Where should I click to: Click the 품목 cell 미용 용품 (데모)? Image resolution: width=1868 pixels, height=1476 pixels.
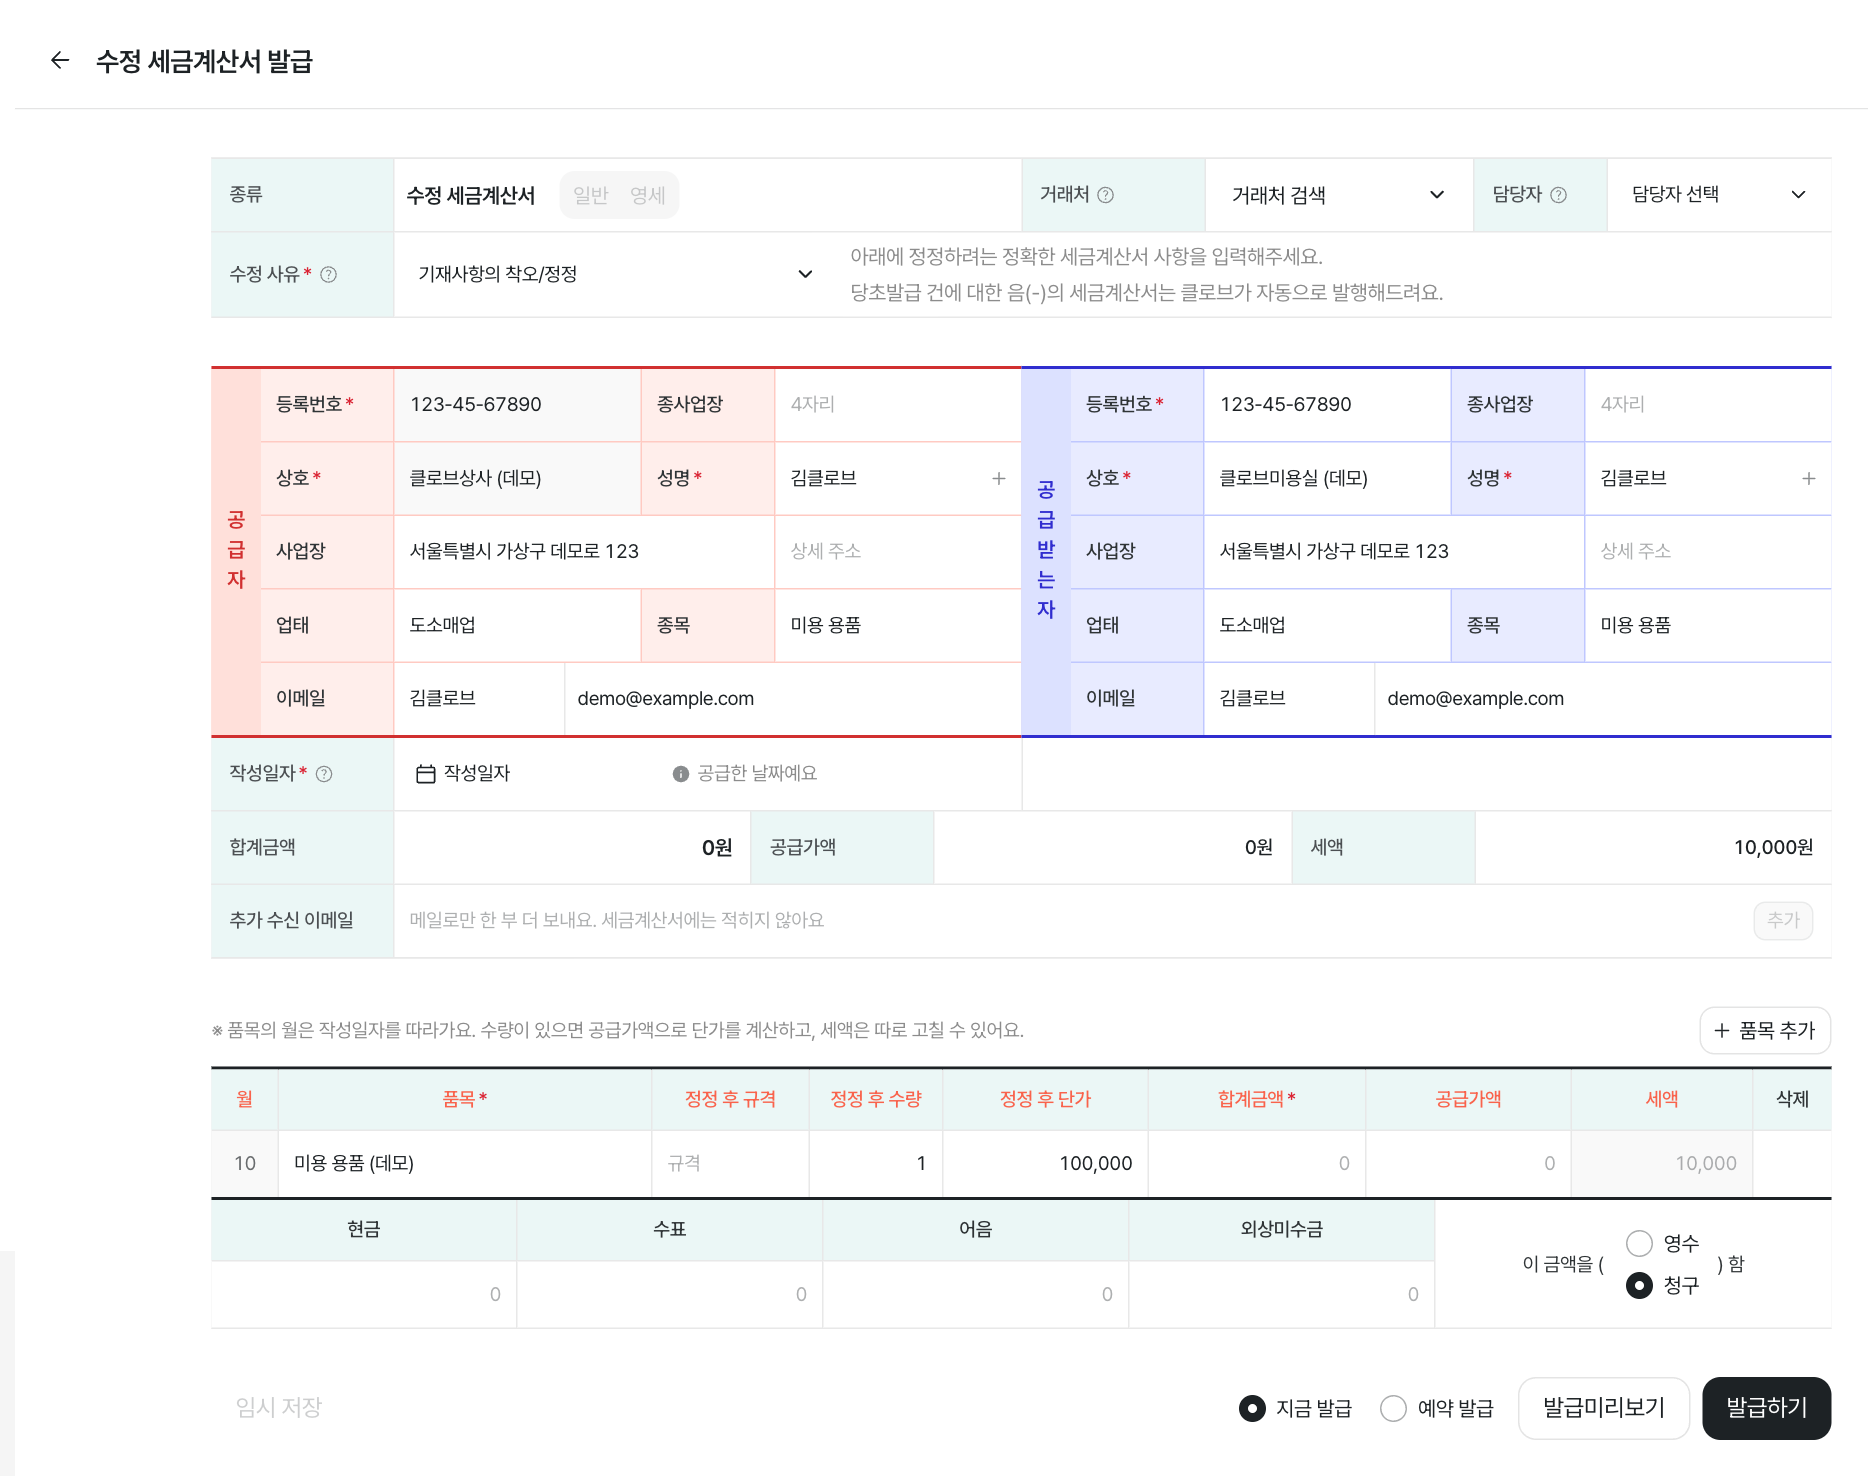465,1163
